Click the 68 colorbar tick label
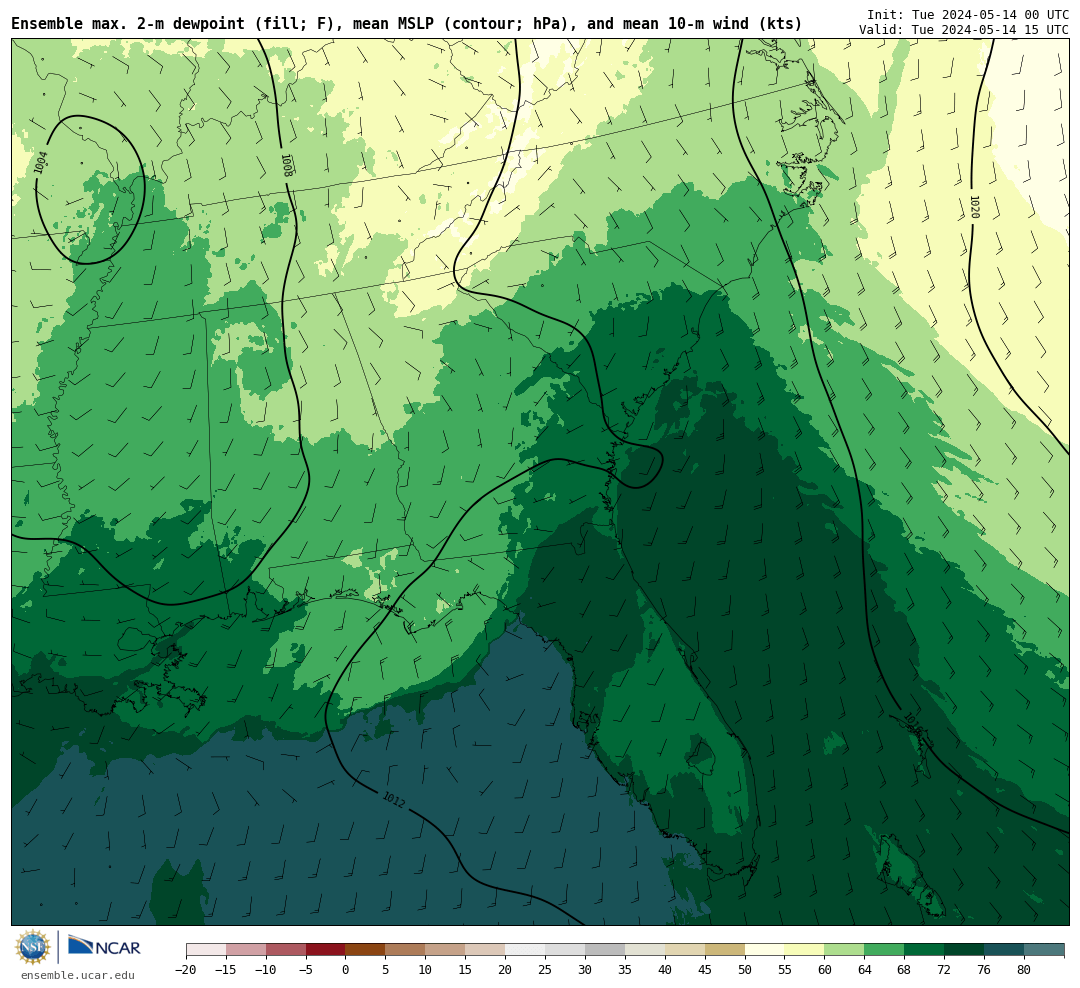Viewport: 1080px width, 988px height. [905, 969]
